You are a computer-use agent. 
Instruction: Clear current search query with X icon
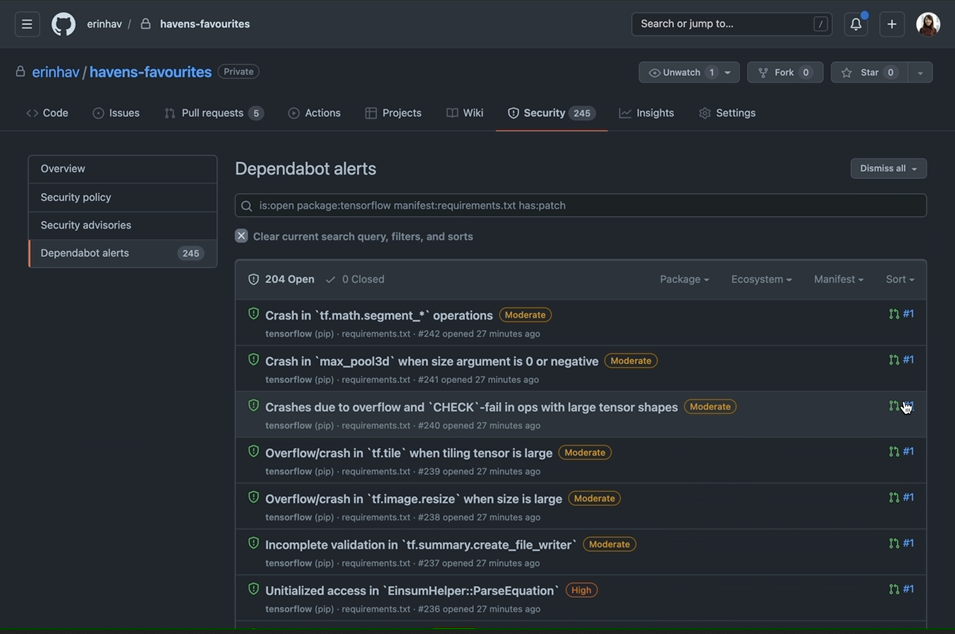click(241, 236)
